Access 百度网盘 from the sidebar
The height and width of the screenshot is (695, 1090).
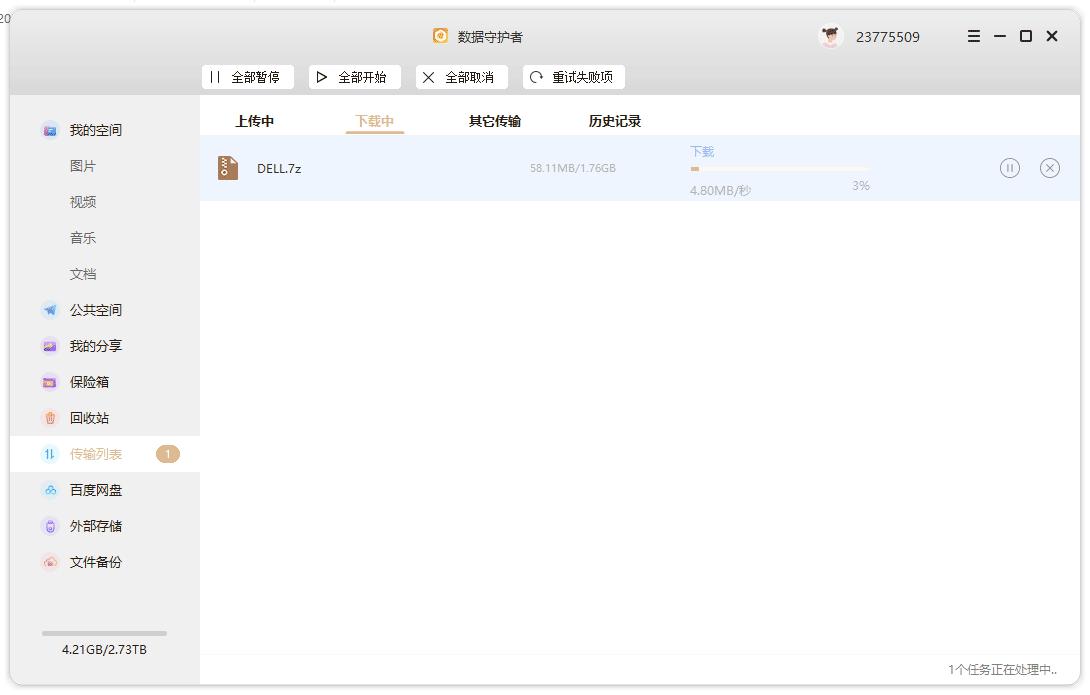point(95,489)
